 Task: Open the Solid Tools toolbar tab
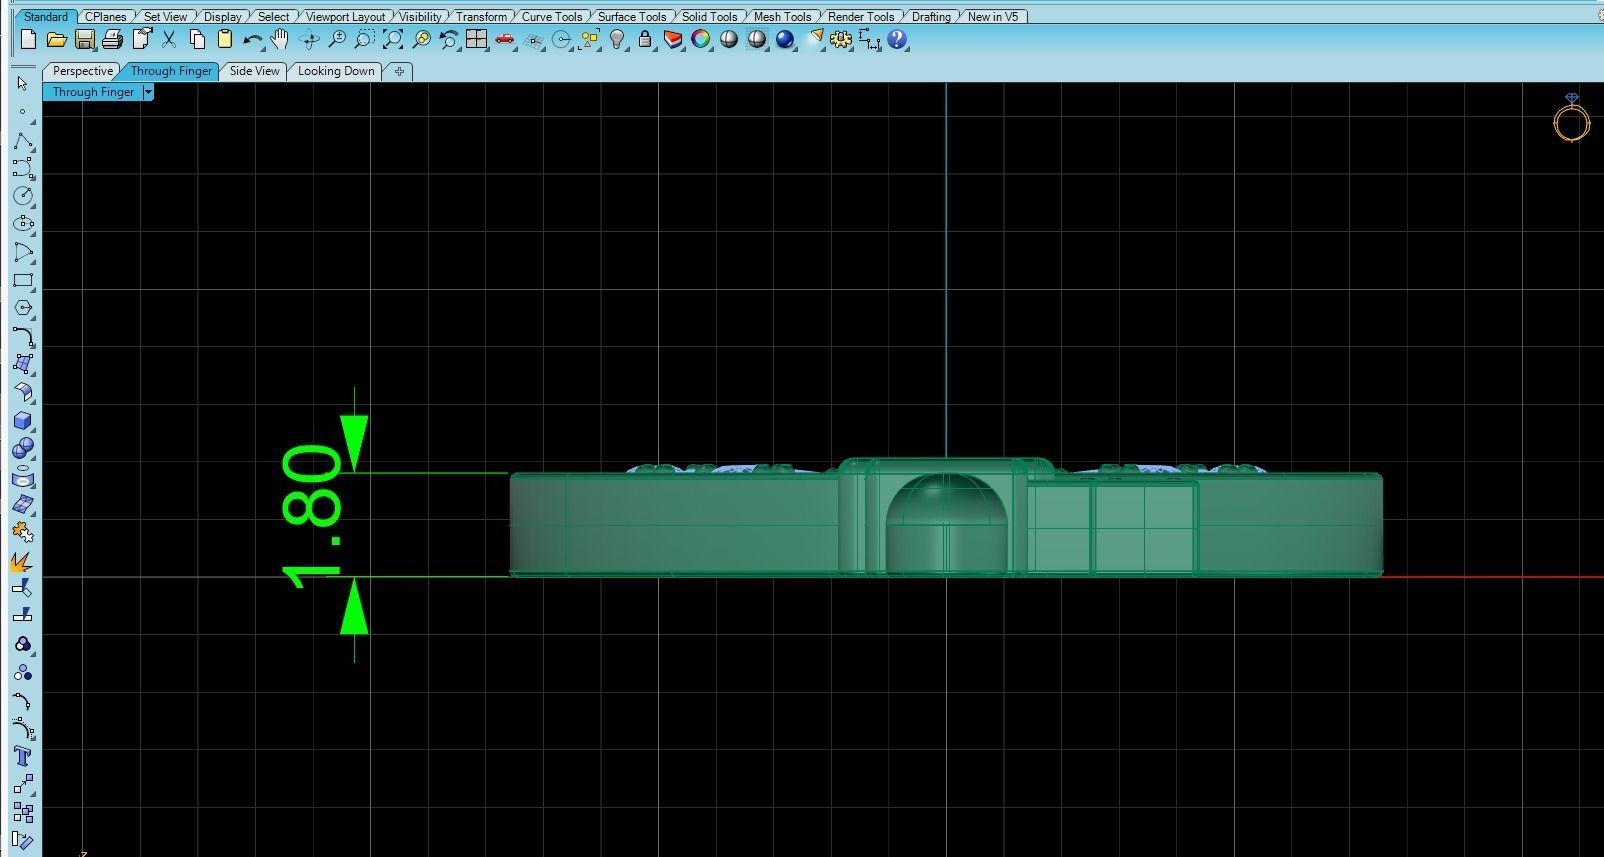coord(709,16)
